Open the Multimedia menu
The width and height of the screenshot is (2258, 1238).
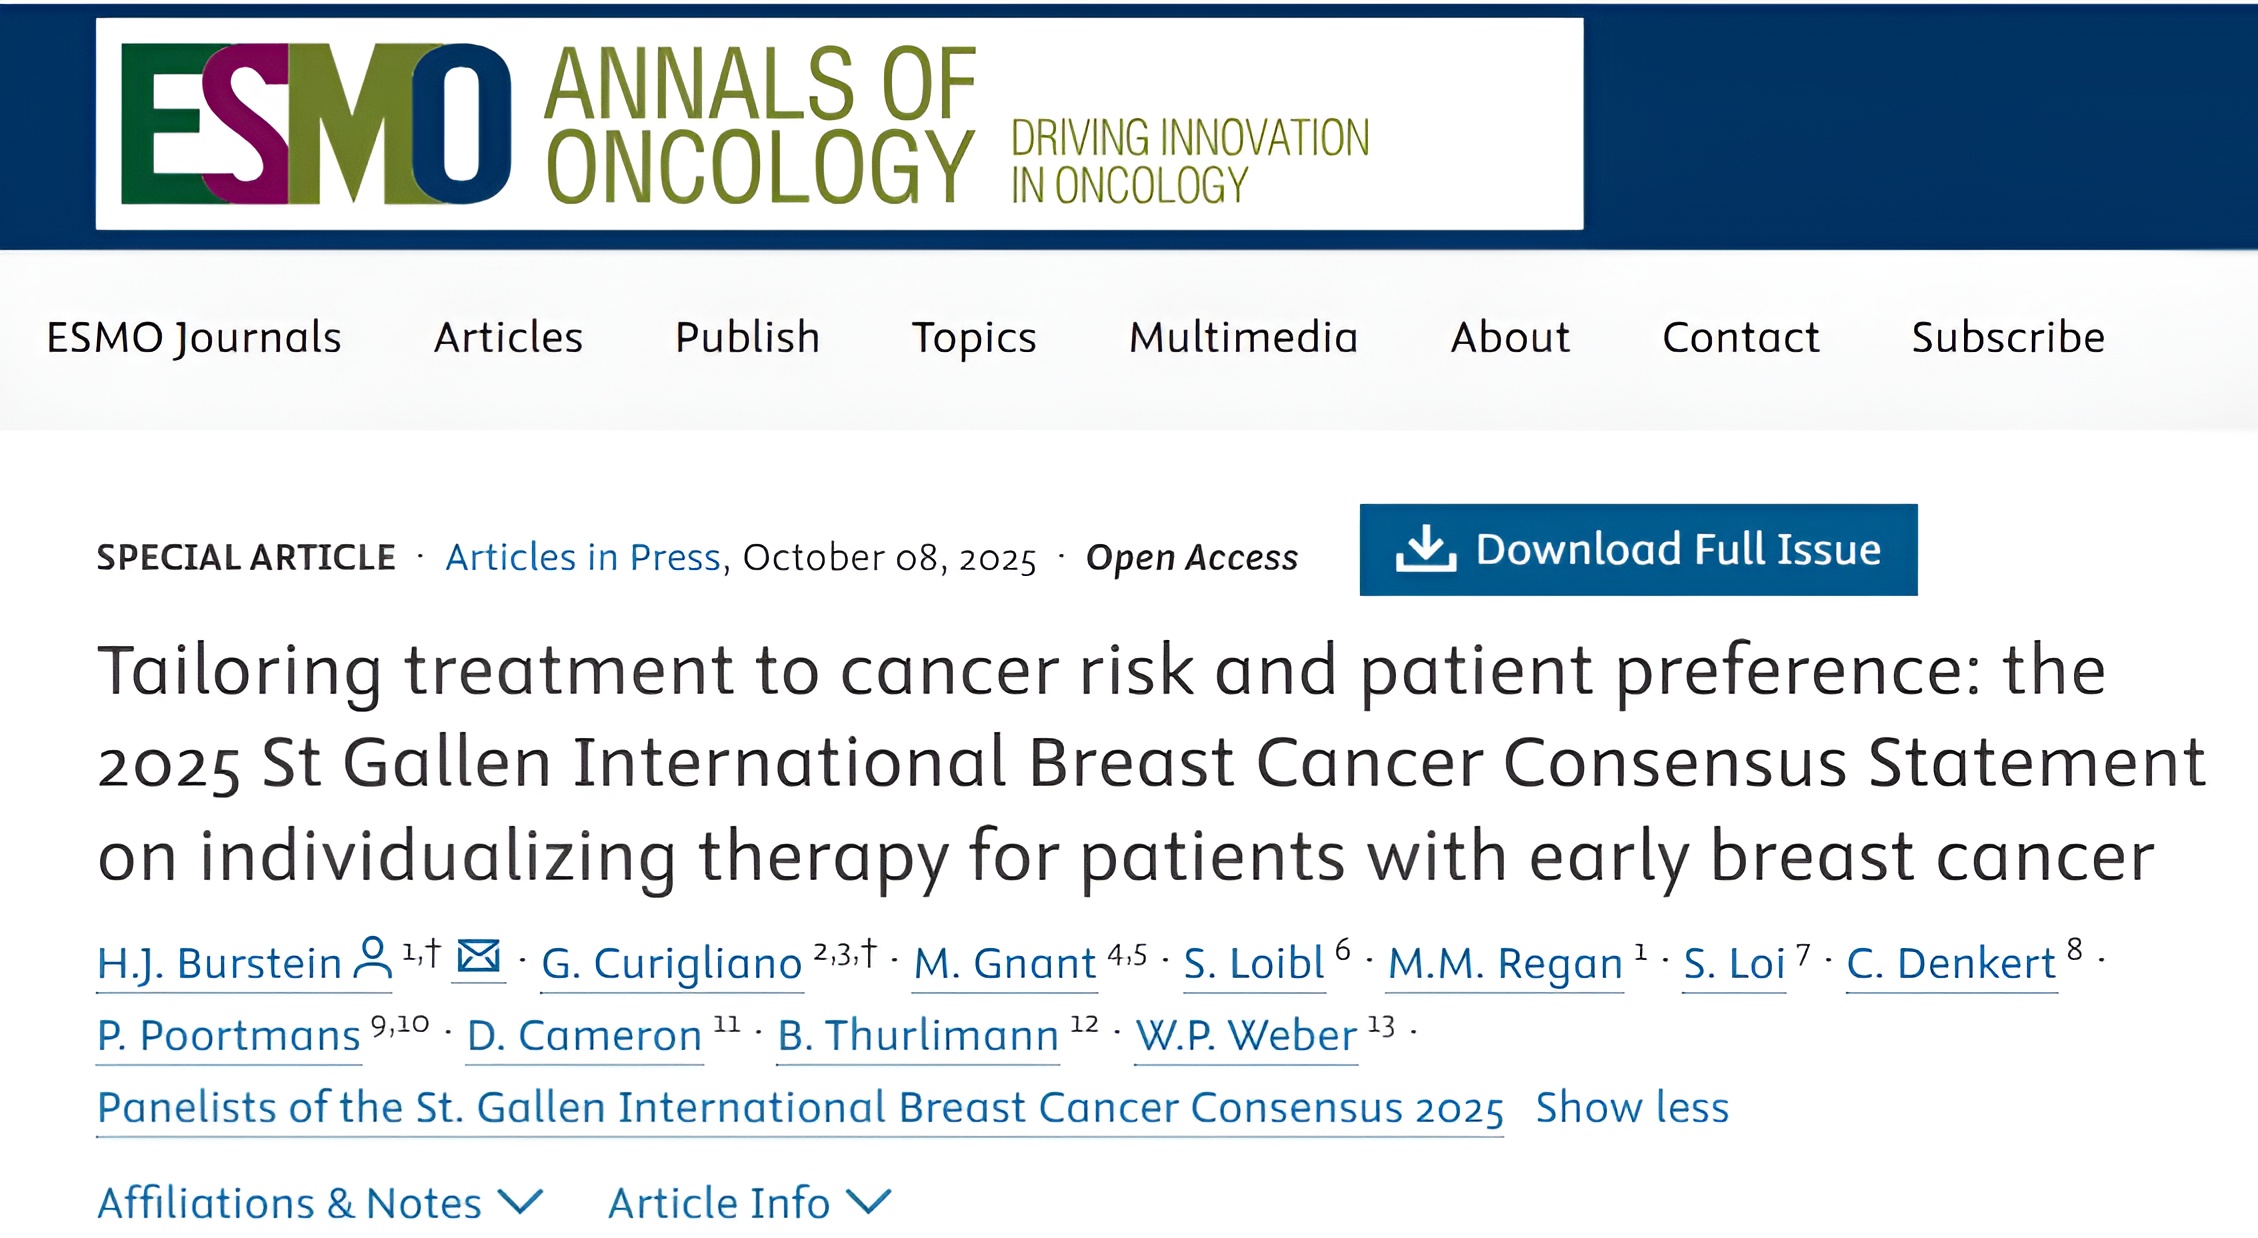[1243, 338]
